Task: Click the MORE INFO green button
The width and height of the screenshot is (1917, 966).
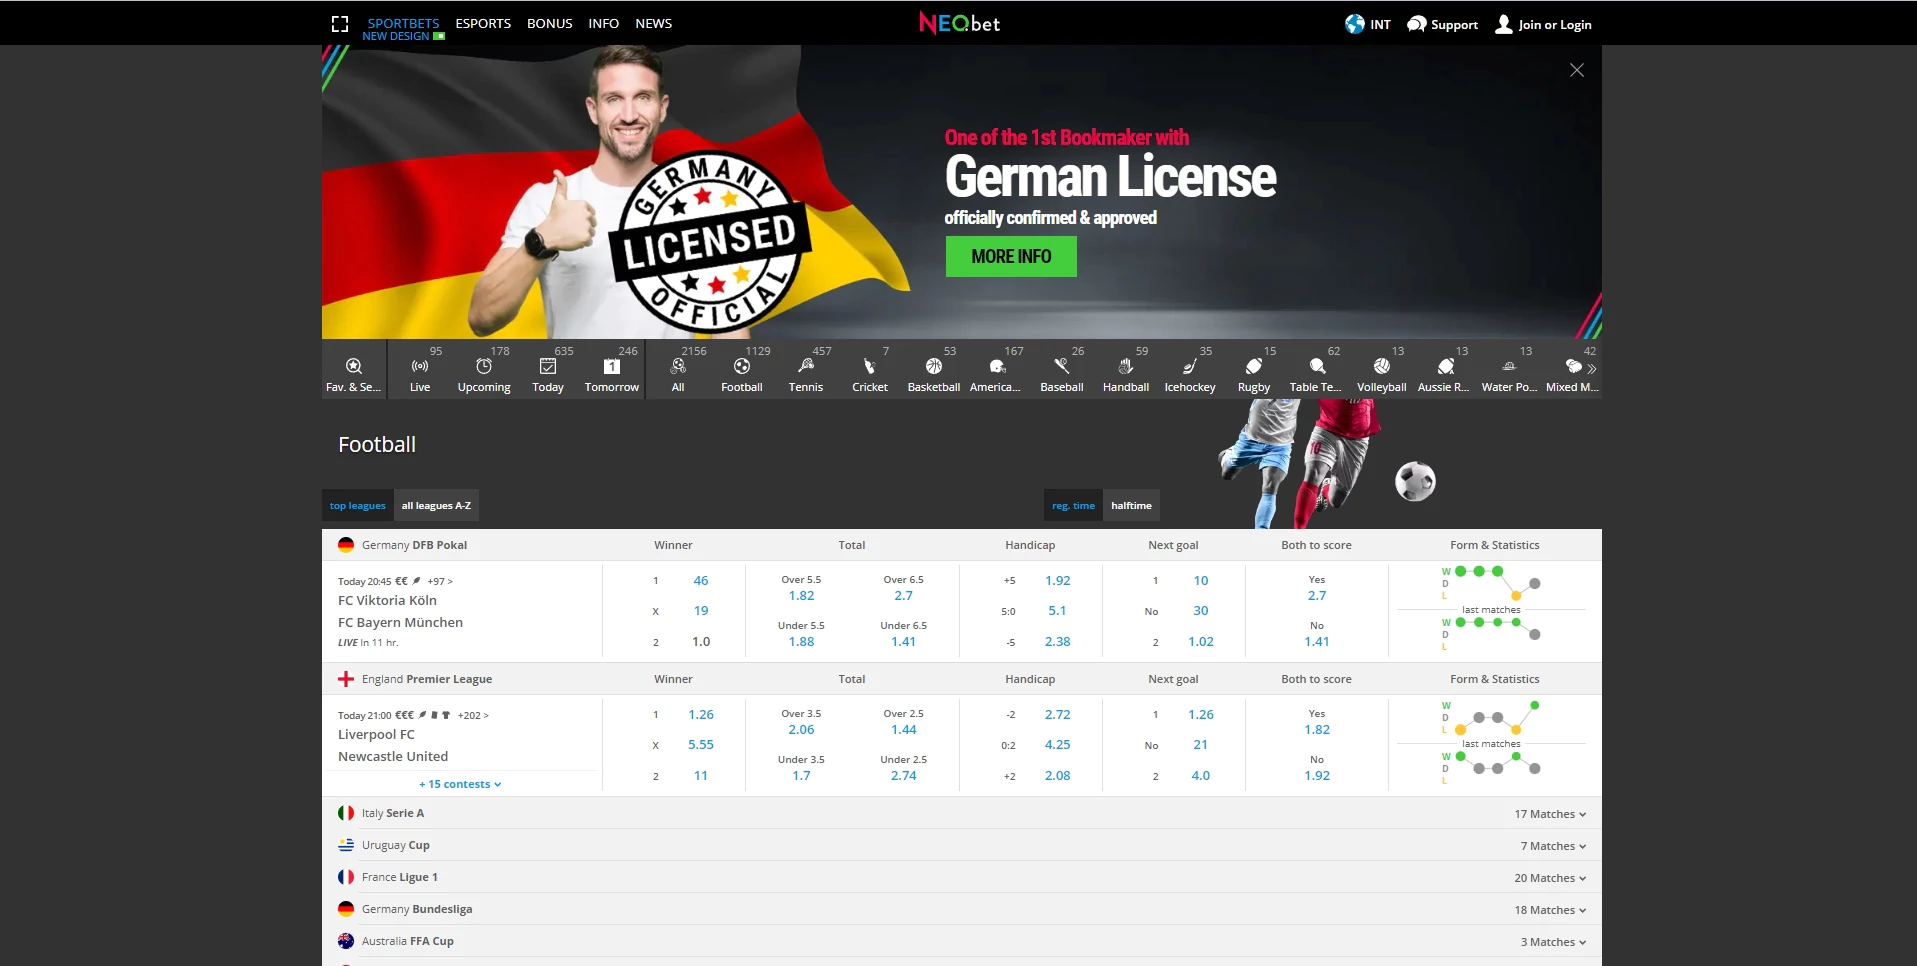Action: click(1011, 256)
